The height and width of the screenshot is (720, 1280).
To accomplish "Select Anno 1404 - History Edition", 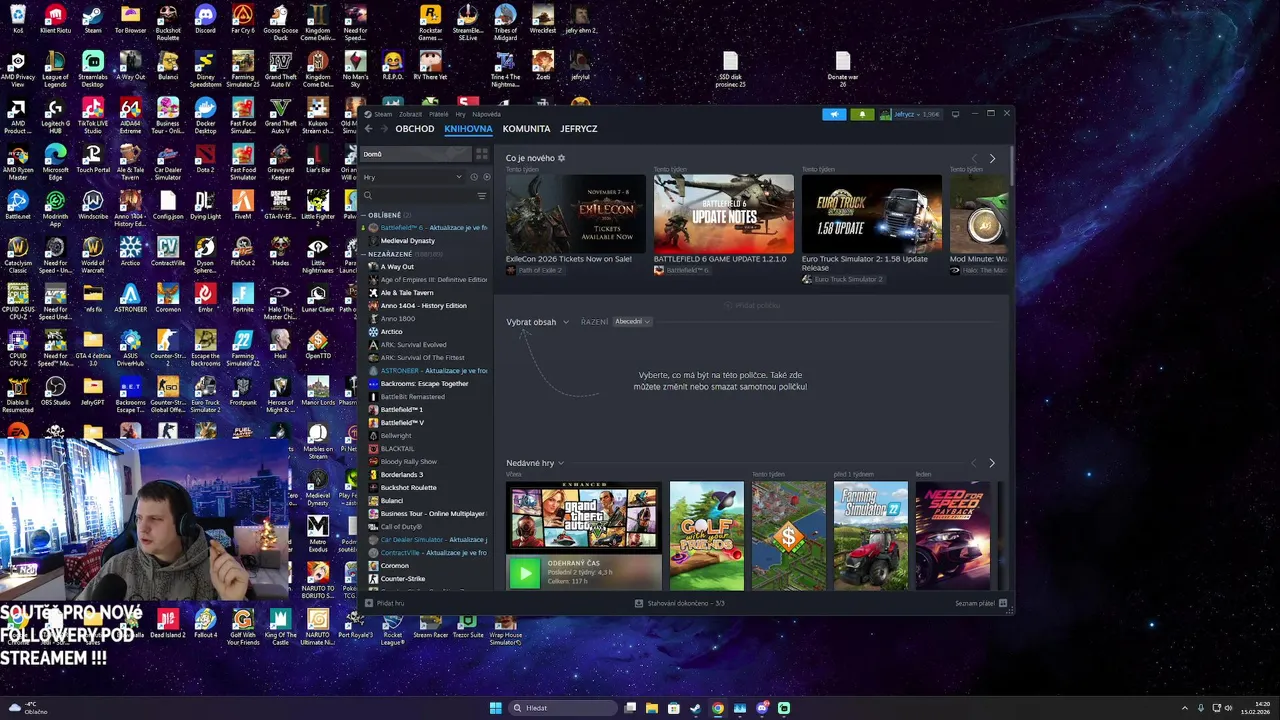I will click(423, 306).
